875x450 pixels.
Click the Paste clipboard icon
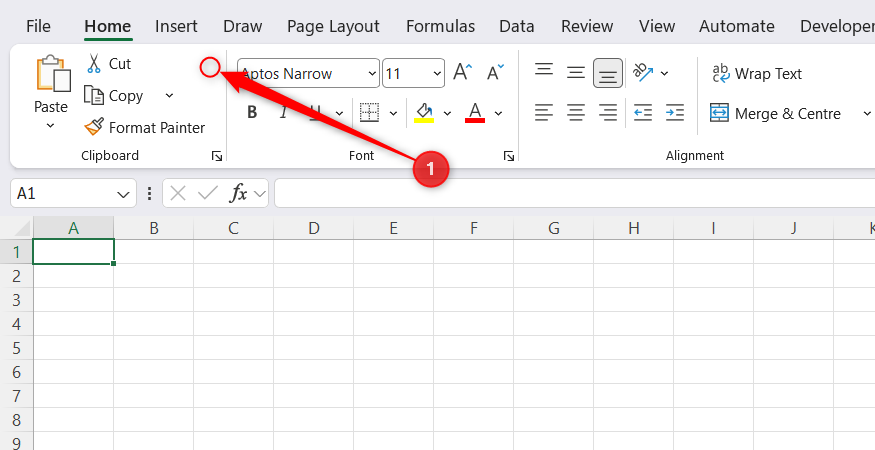click(53, 73)
